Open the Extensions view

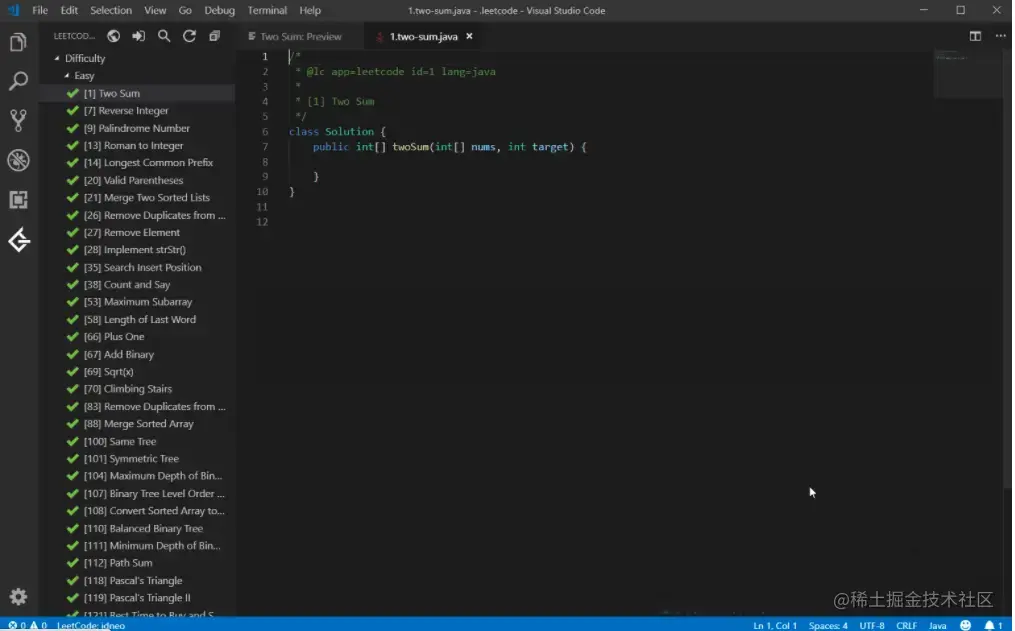click(x=18, y=200)
